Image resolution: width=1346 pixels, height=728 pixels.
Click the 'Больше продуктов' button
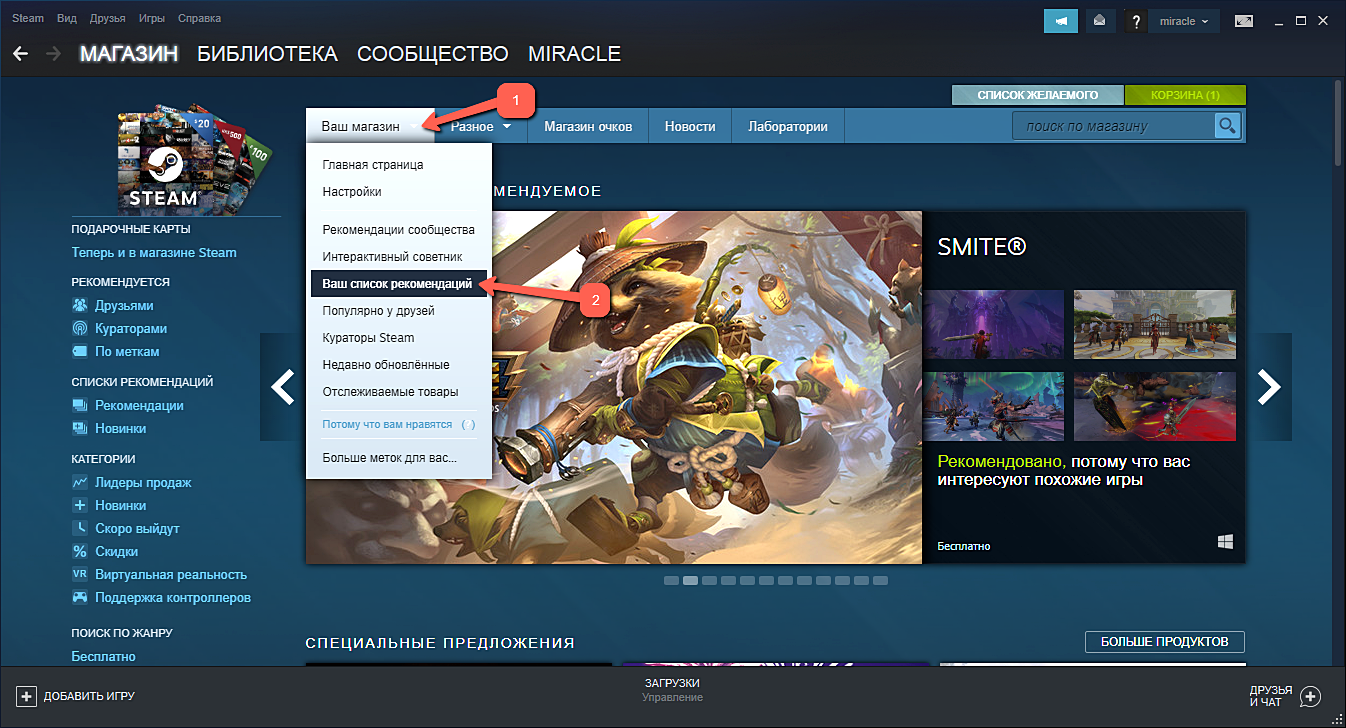tap(1164, 642)
